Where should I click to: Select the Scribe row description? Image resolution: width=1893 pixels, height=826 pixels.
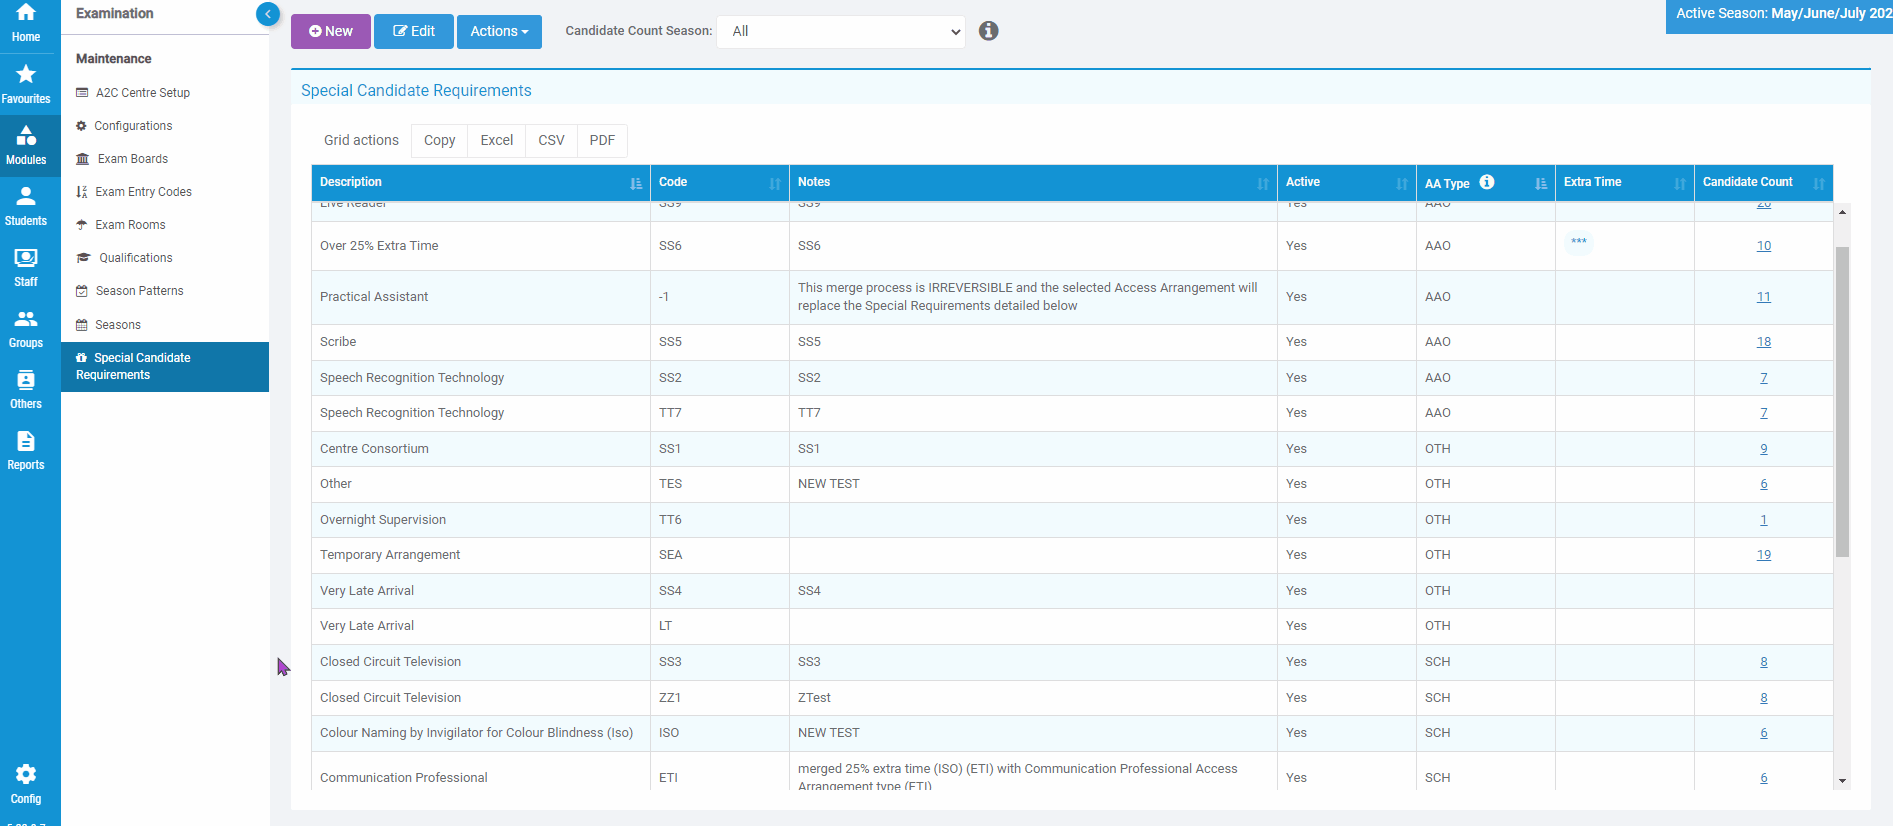pos(338,342)
